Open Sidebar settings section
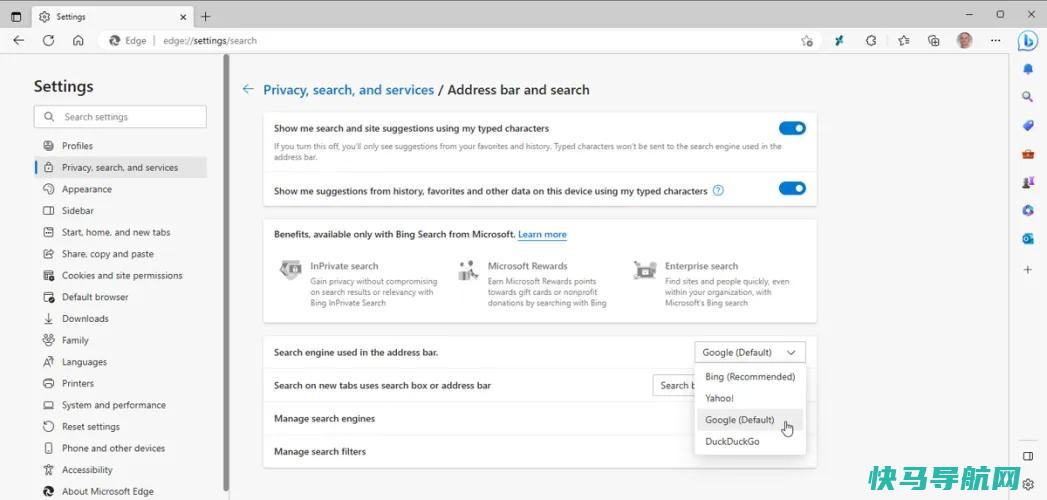This screenshot has width=1047, height=500. 120,210
